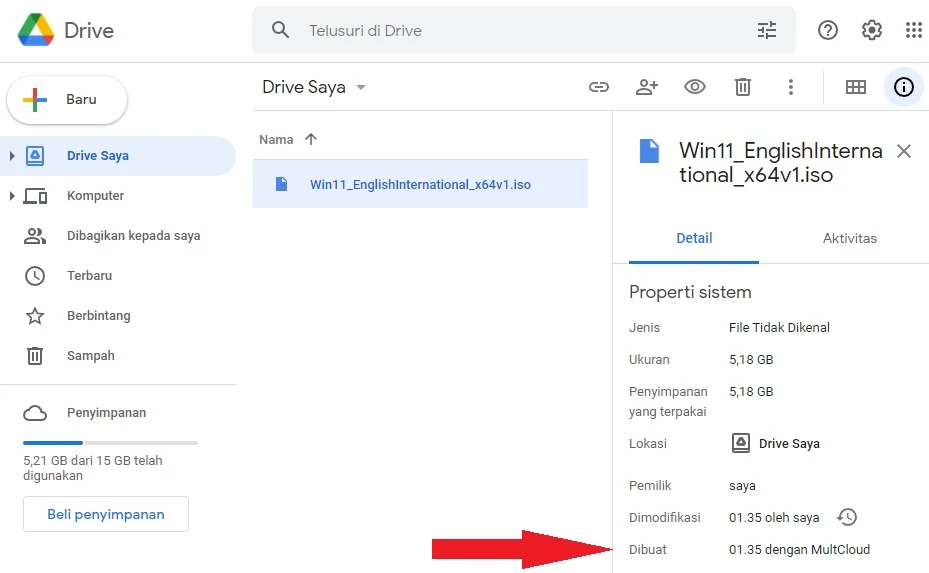Click Beli penyimpanan button

click(x=106, y=514)
